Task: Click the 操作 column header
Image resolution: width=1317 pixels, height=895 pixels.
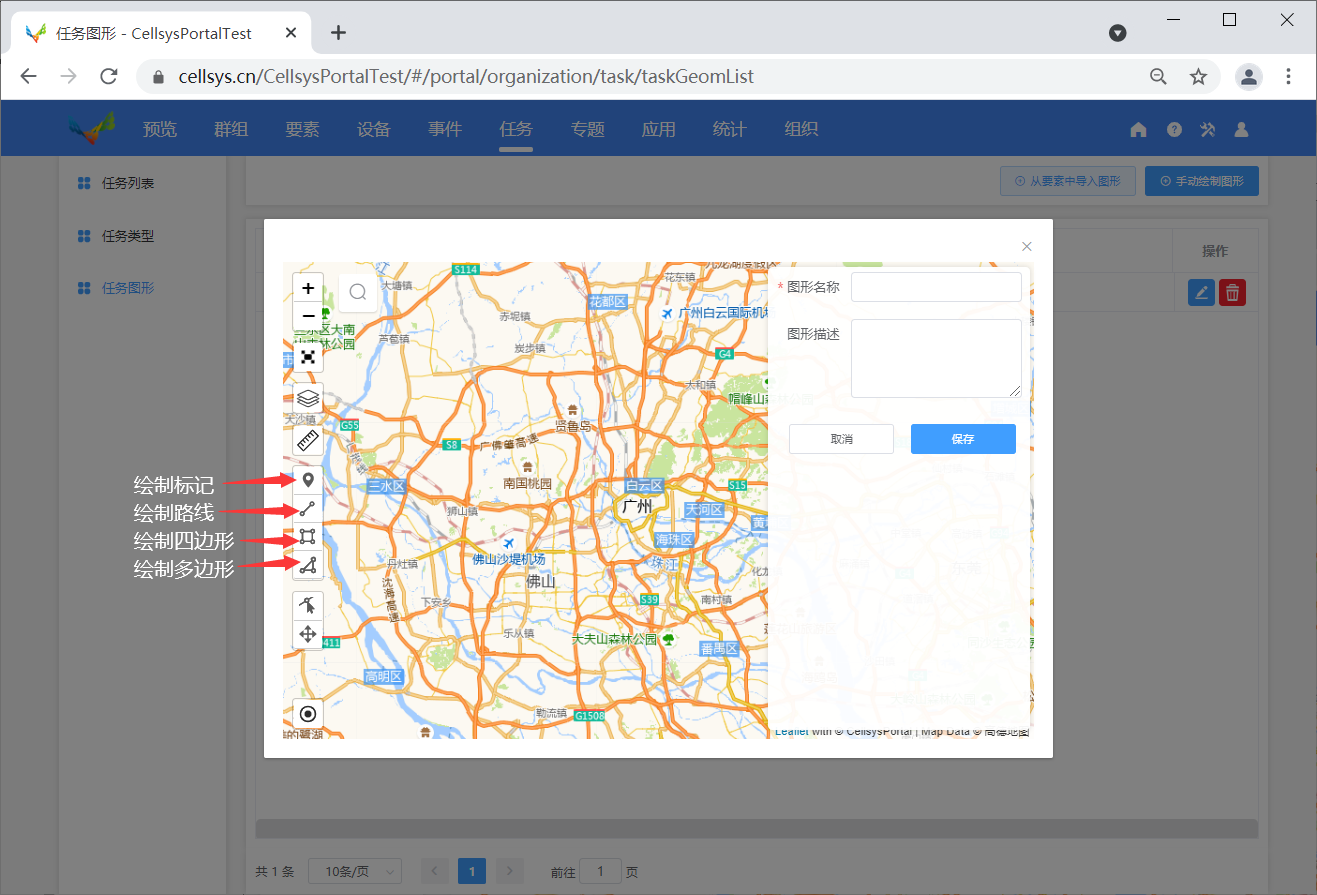Action: point(1215,251)
